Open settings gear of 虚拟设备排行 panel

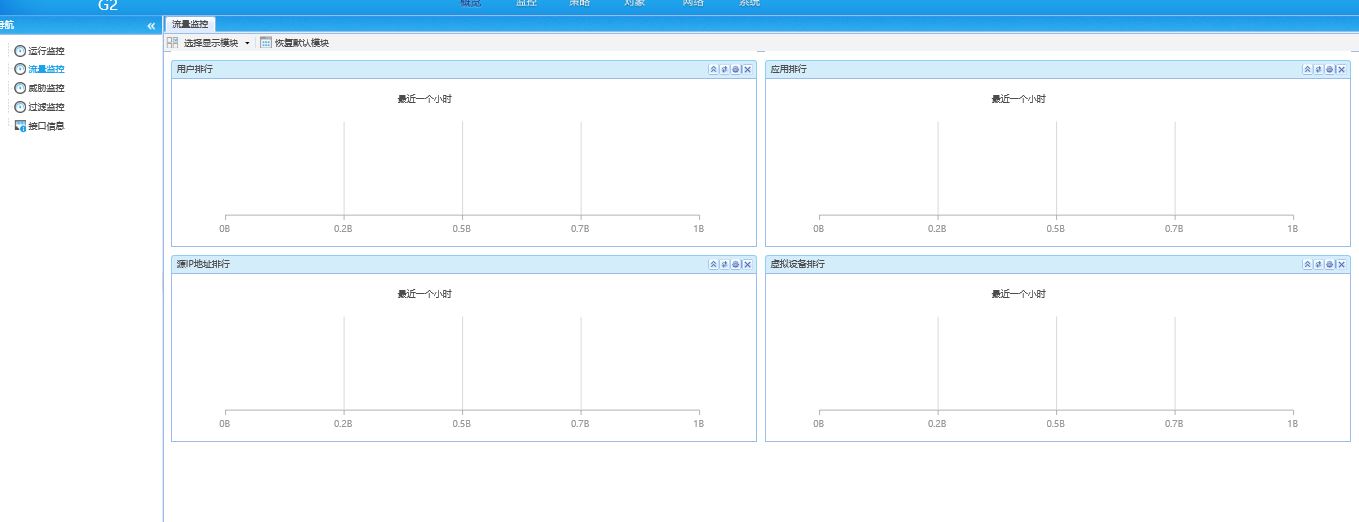click(1330, 264)
